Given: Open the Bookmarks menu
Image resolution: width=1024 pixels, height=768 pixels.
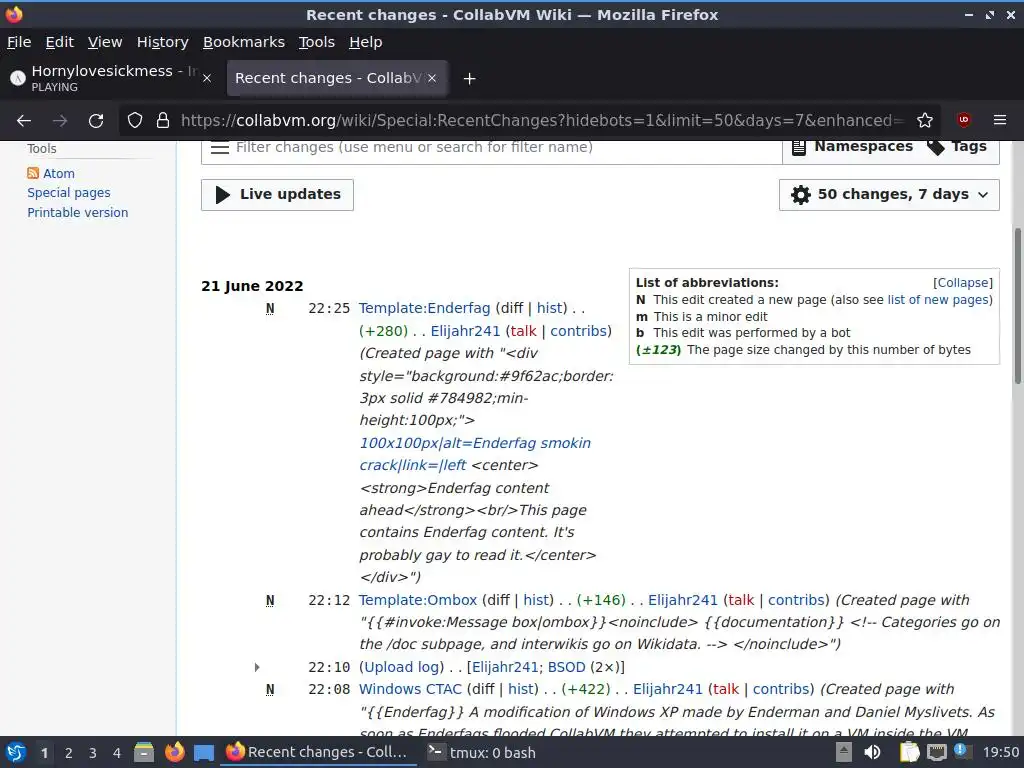Looking at the screenshot, I should tap(244, 42).
